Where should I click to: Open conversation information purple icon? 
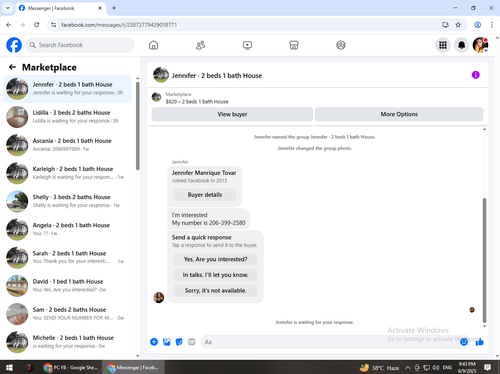(476, 75)
